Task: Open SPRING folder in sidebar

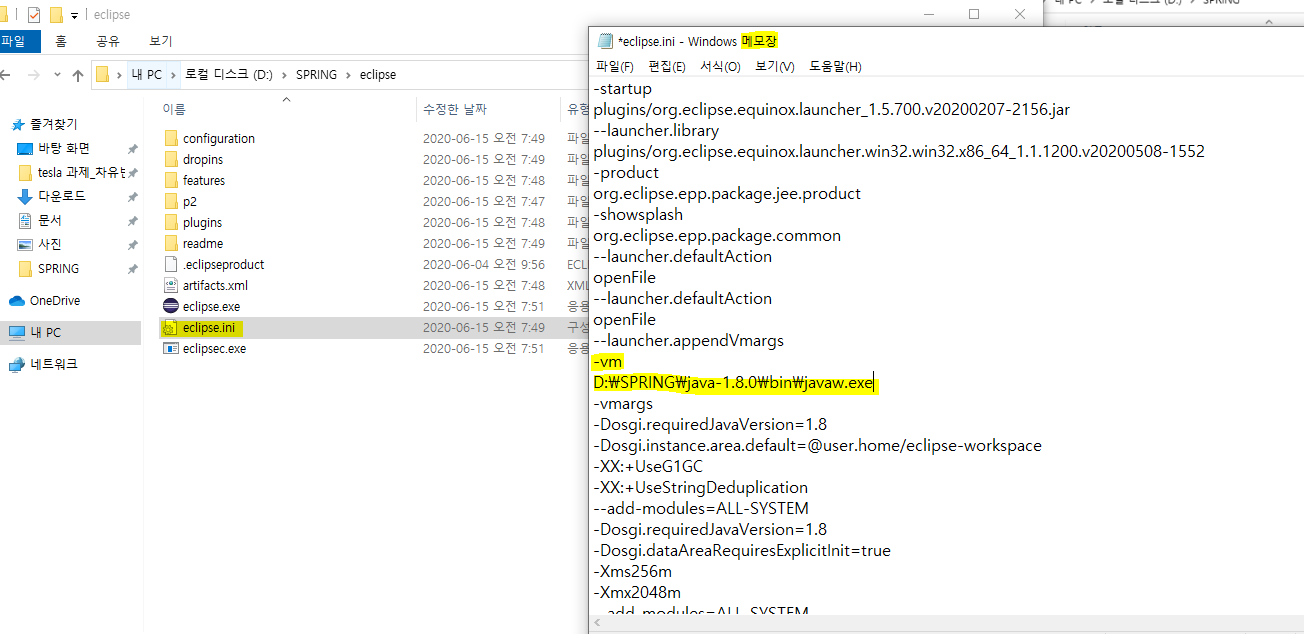Action: pos(58,268)
